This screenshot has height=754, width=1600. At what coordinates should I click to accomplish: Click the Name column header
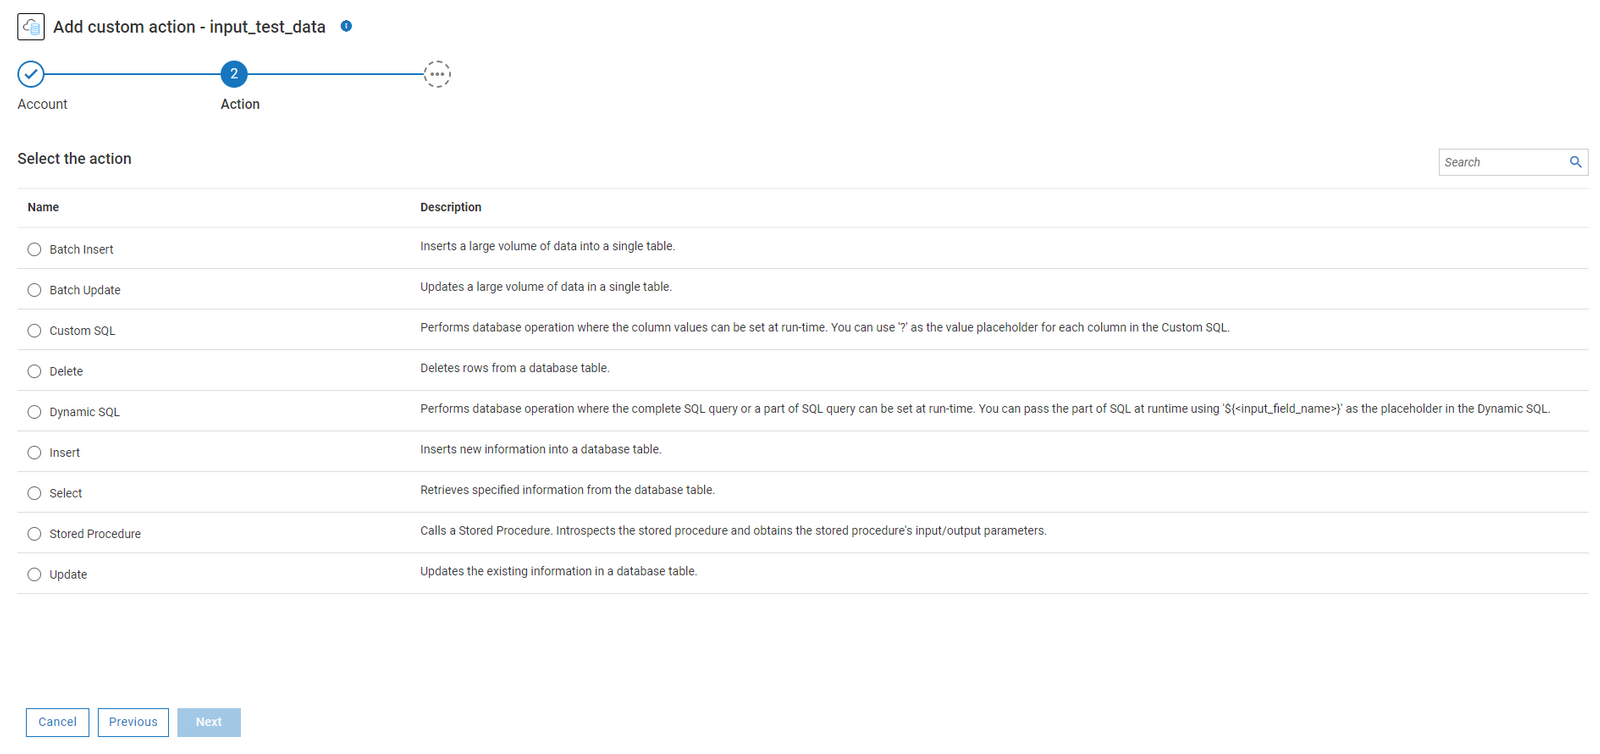click(43, 208)
